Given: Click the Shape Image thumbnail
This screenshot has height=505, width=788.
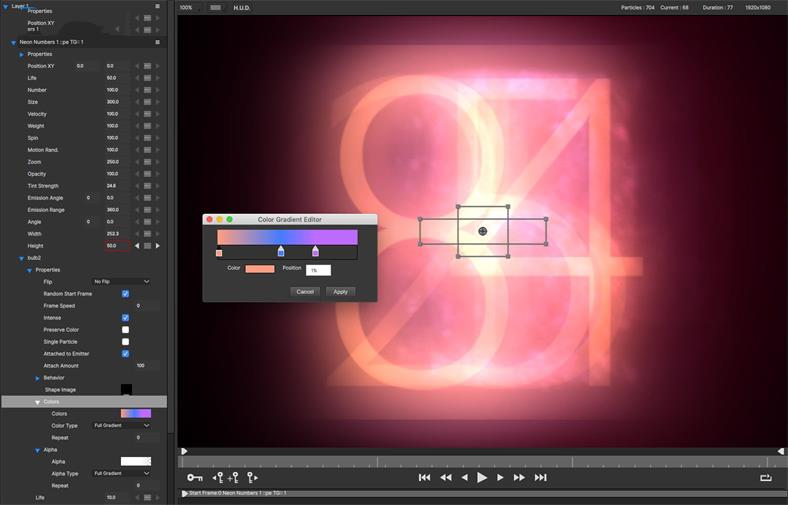Looking at the screenshot, I should click(127, 389).
